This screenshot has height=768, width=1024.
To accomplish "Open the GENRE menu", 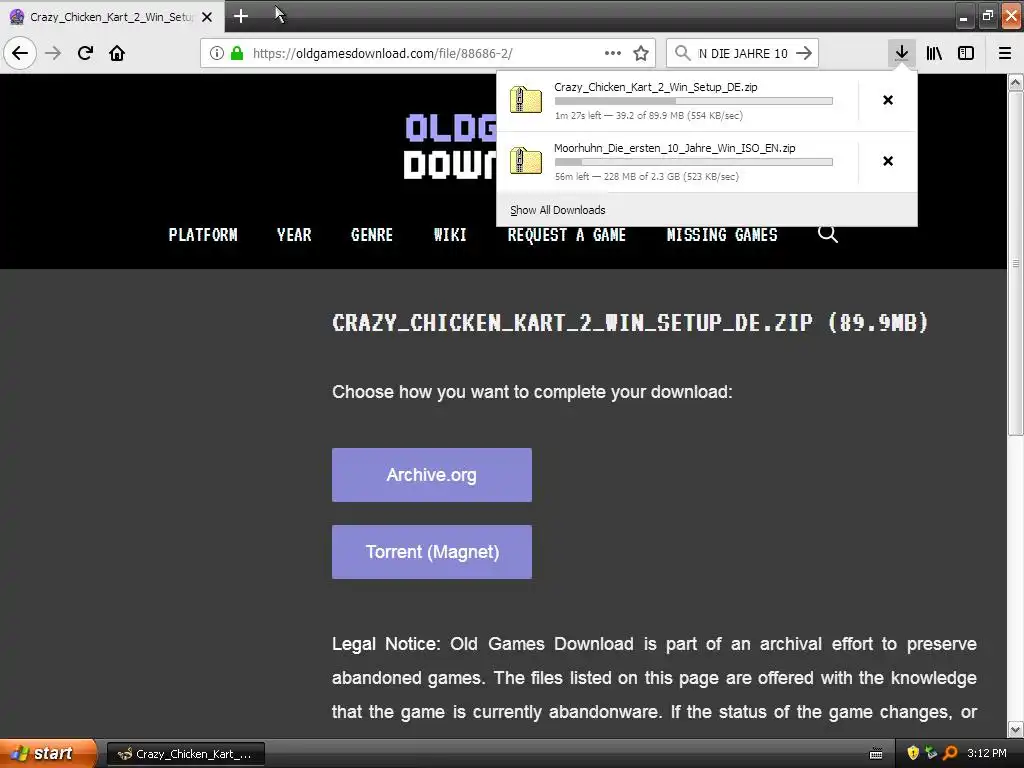I will click(372, 234).
